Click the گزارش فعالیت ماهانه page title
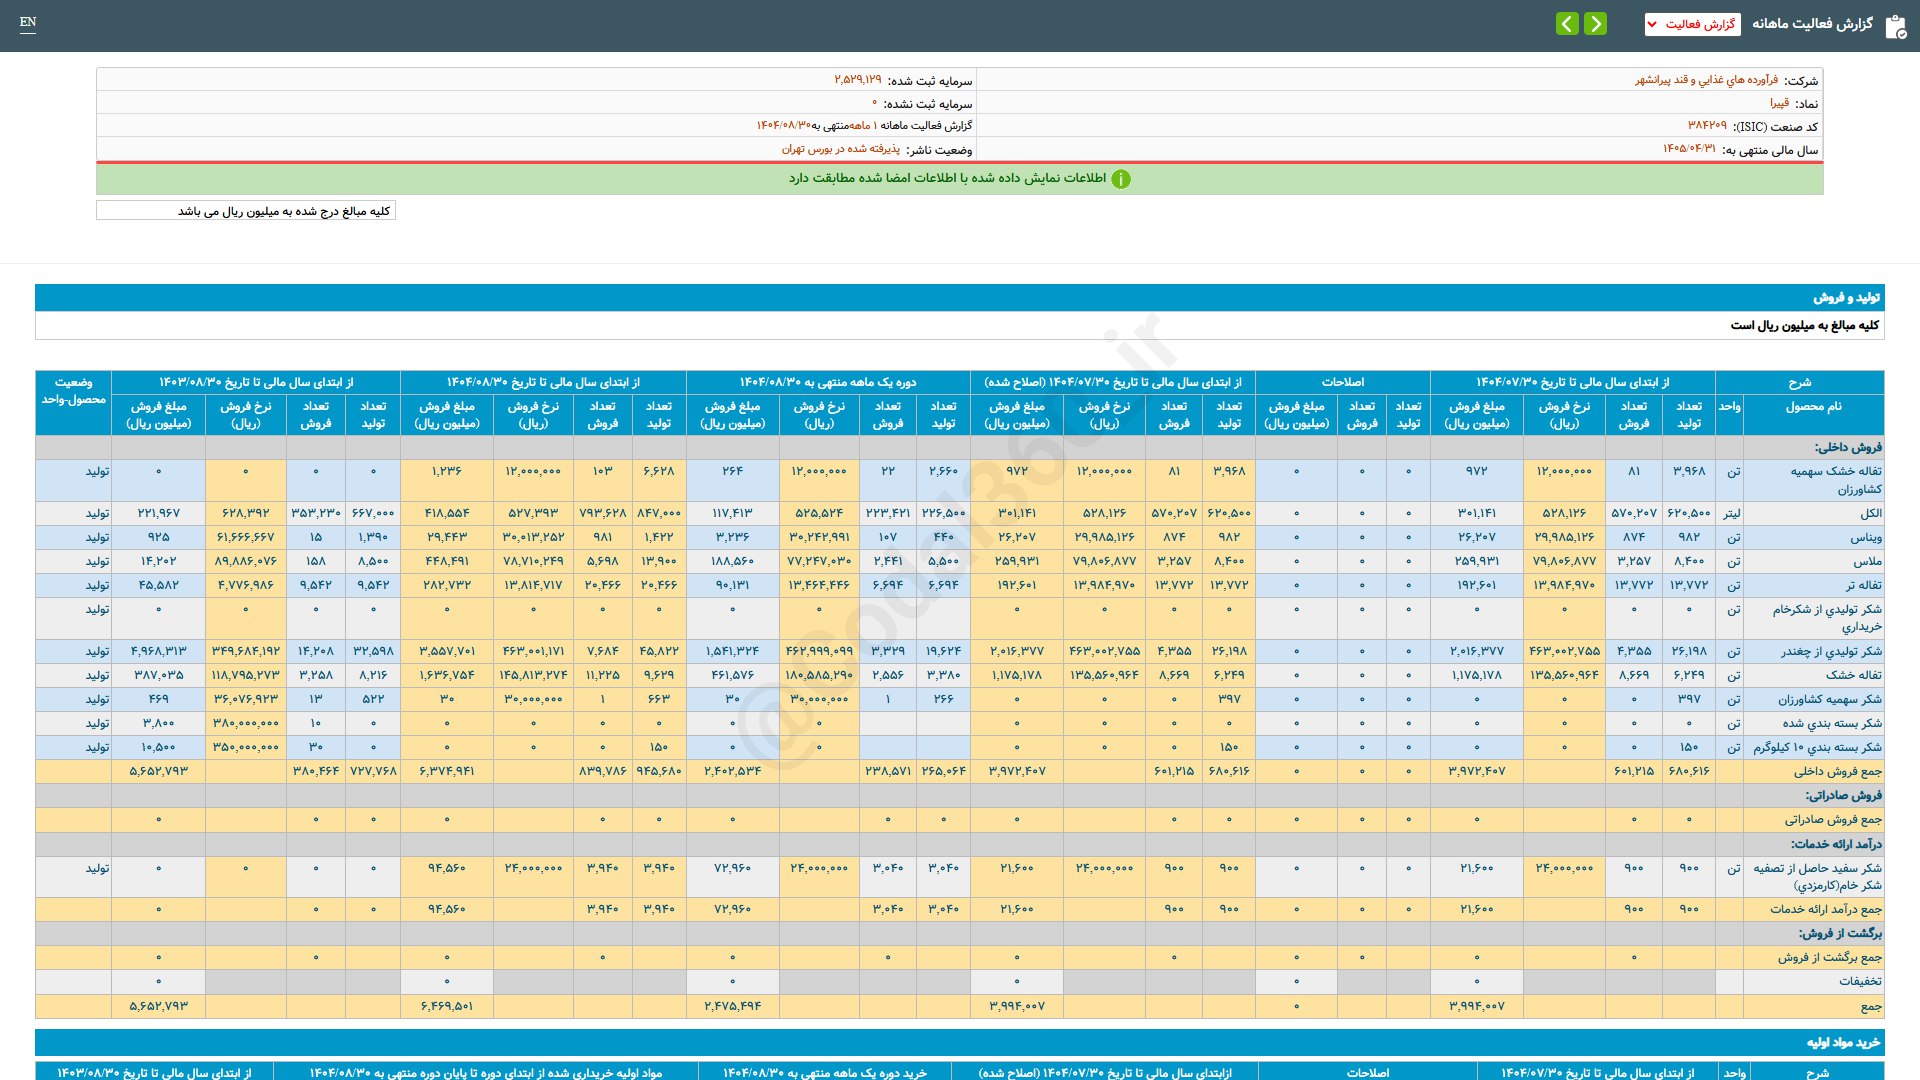 click(1811, 24)
